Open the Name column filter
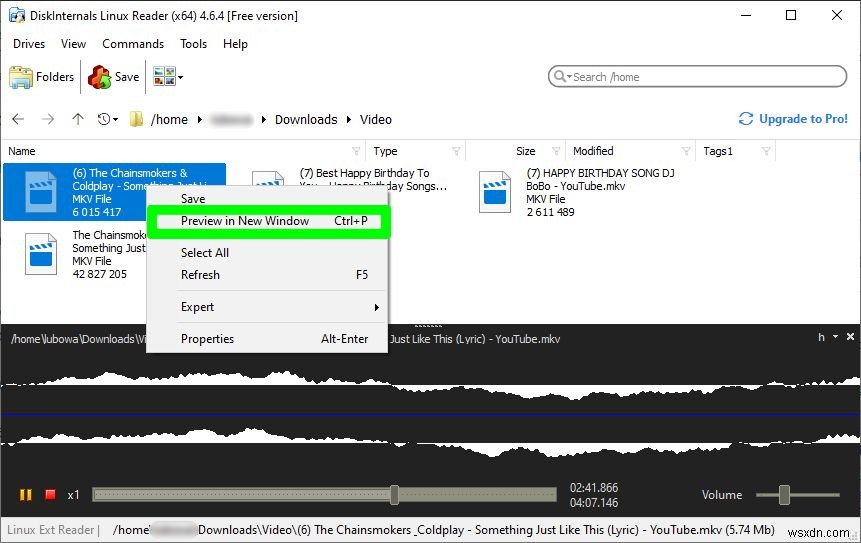This screenshot has width=861, height=543. coord(356,151)
